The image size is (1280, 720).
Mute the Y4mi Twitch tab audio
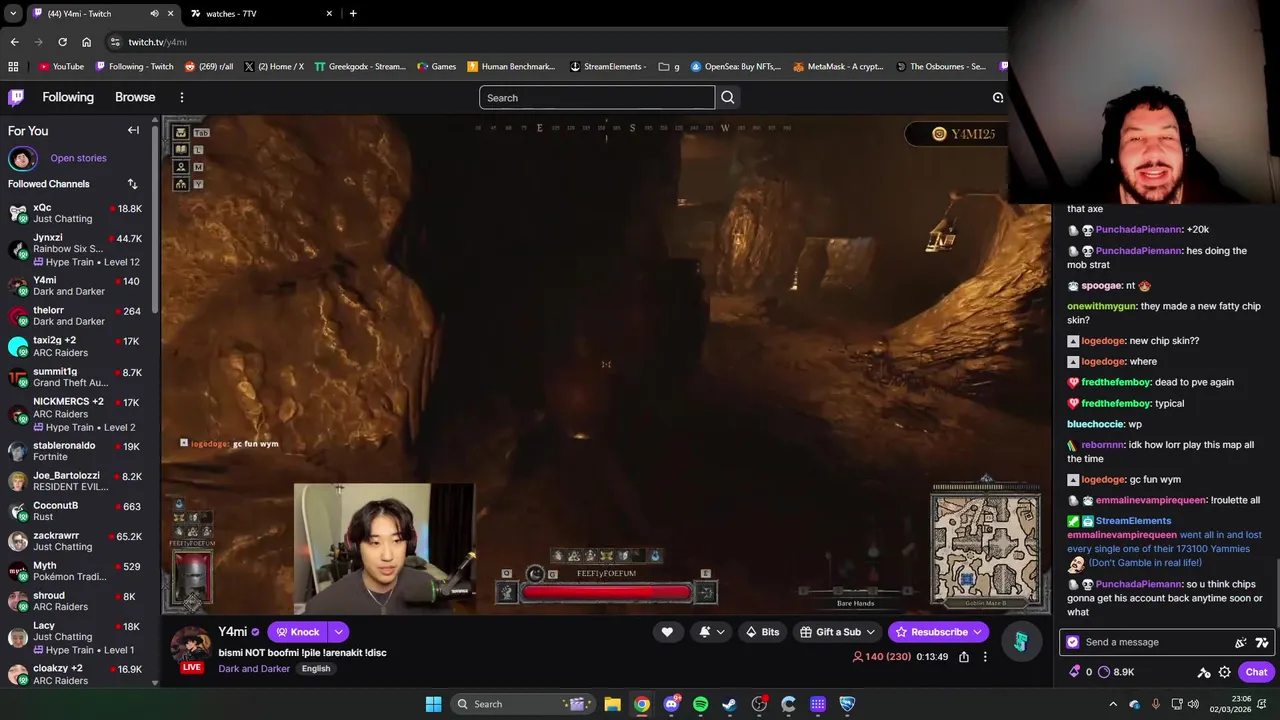point(154,14)
